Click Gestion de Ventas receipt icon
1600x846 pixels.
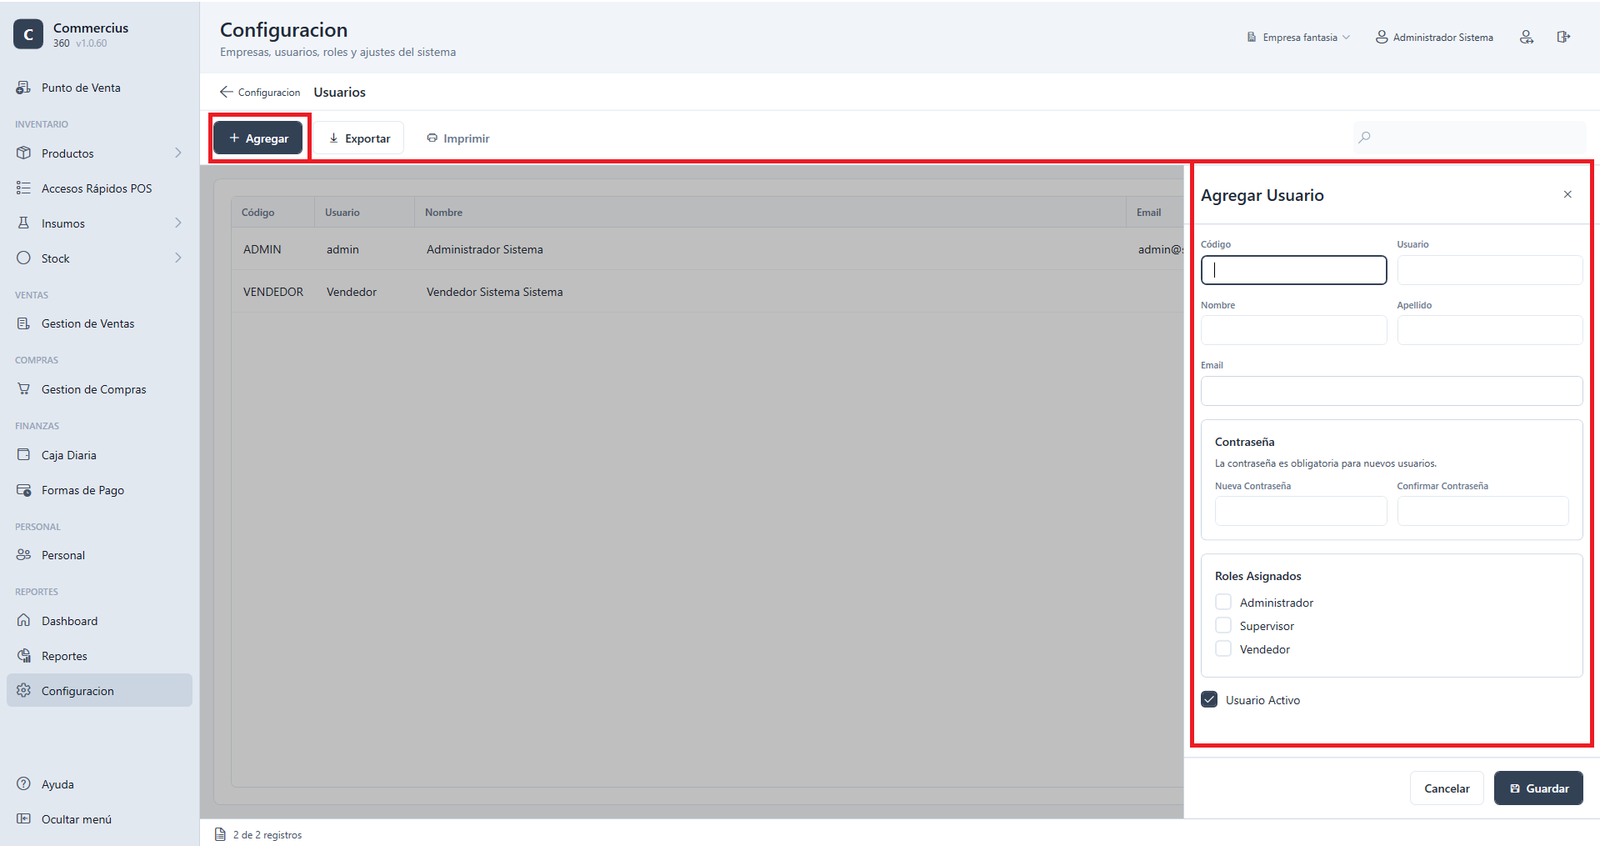tap(23, 324)
